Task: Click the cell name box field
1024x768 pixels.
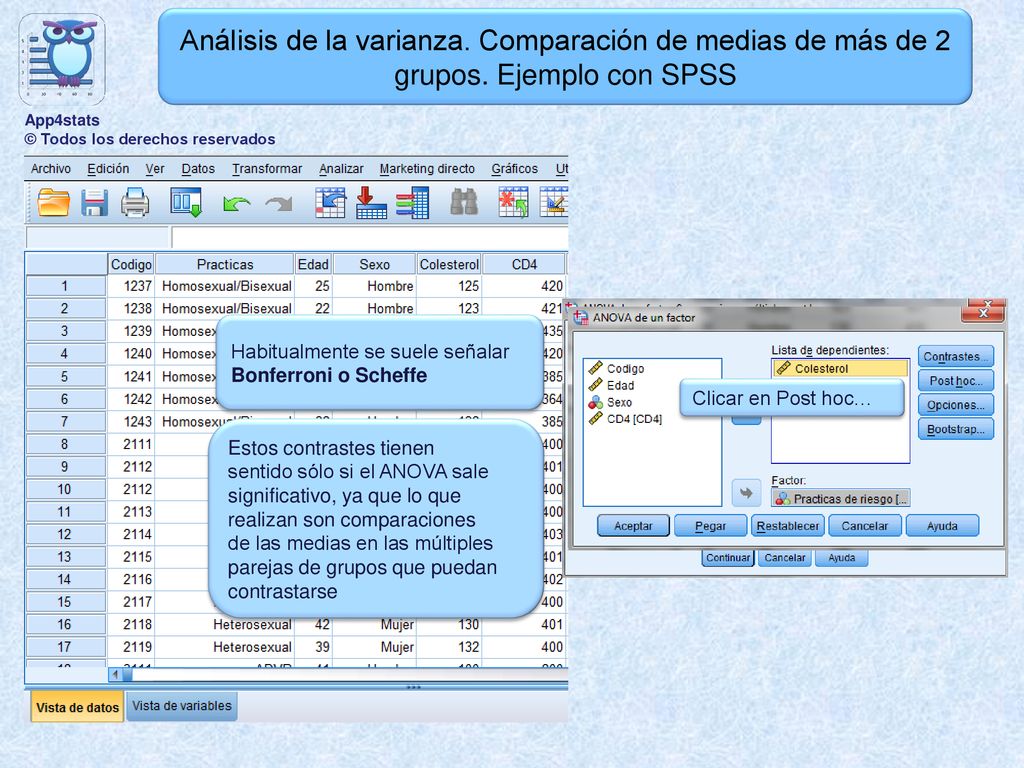Action: 98,236
